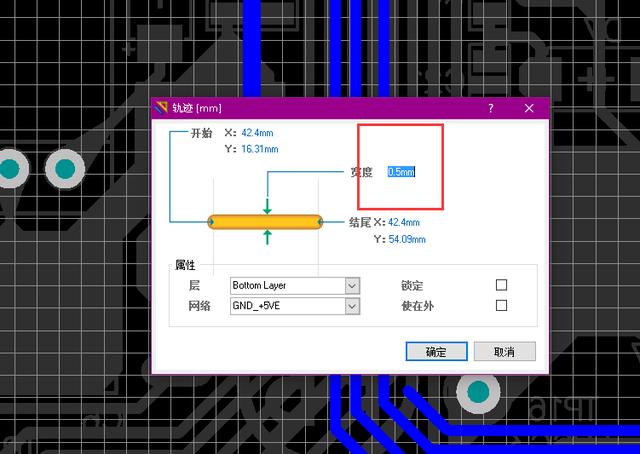
Task: Click the dialog help question mark
Action: pos(491,108)
